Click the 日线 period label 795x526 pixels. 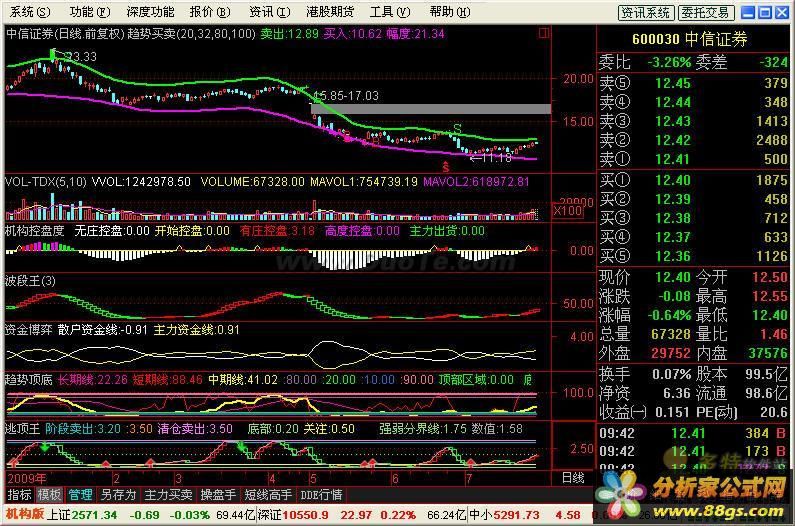pyautogui.click(x=573, y=478)
